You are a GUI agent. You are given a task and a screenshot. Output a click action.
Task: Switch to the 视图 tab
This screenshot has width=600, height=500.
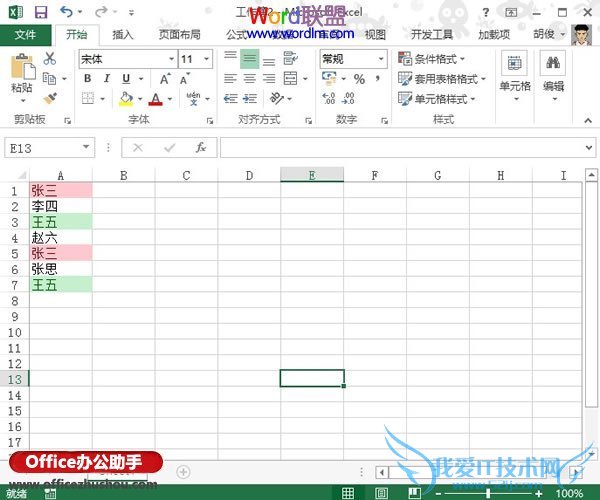[x=375, y=35]
